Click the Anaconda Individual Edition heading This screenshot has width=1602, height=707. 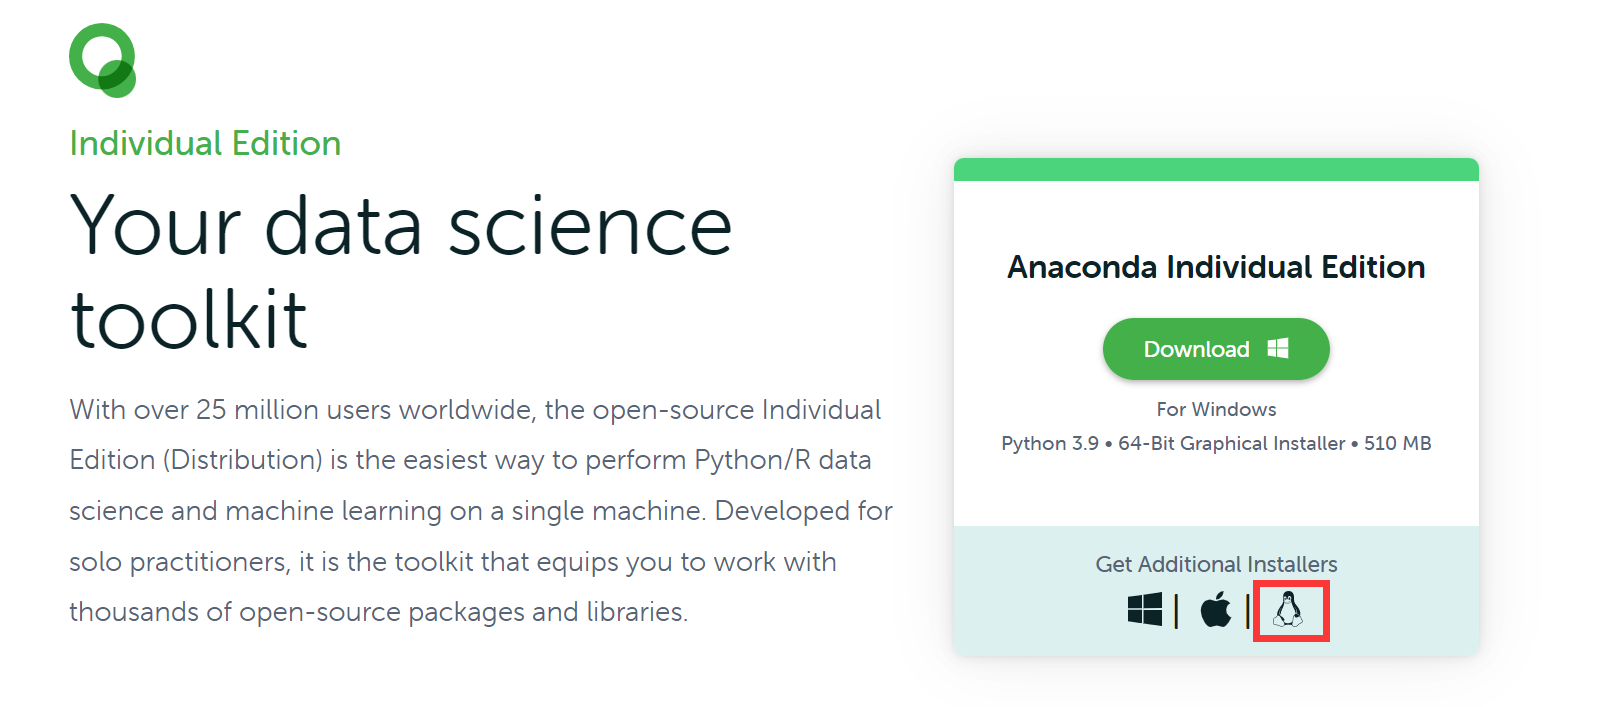(1216, 266)
